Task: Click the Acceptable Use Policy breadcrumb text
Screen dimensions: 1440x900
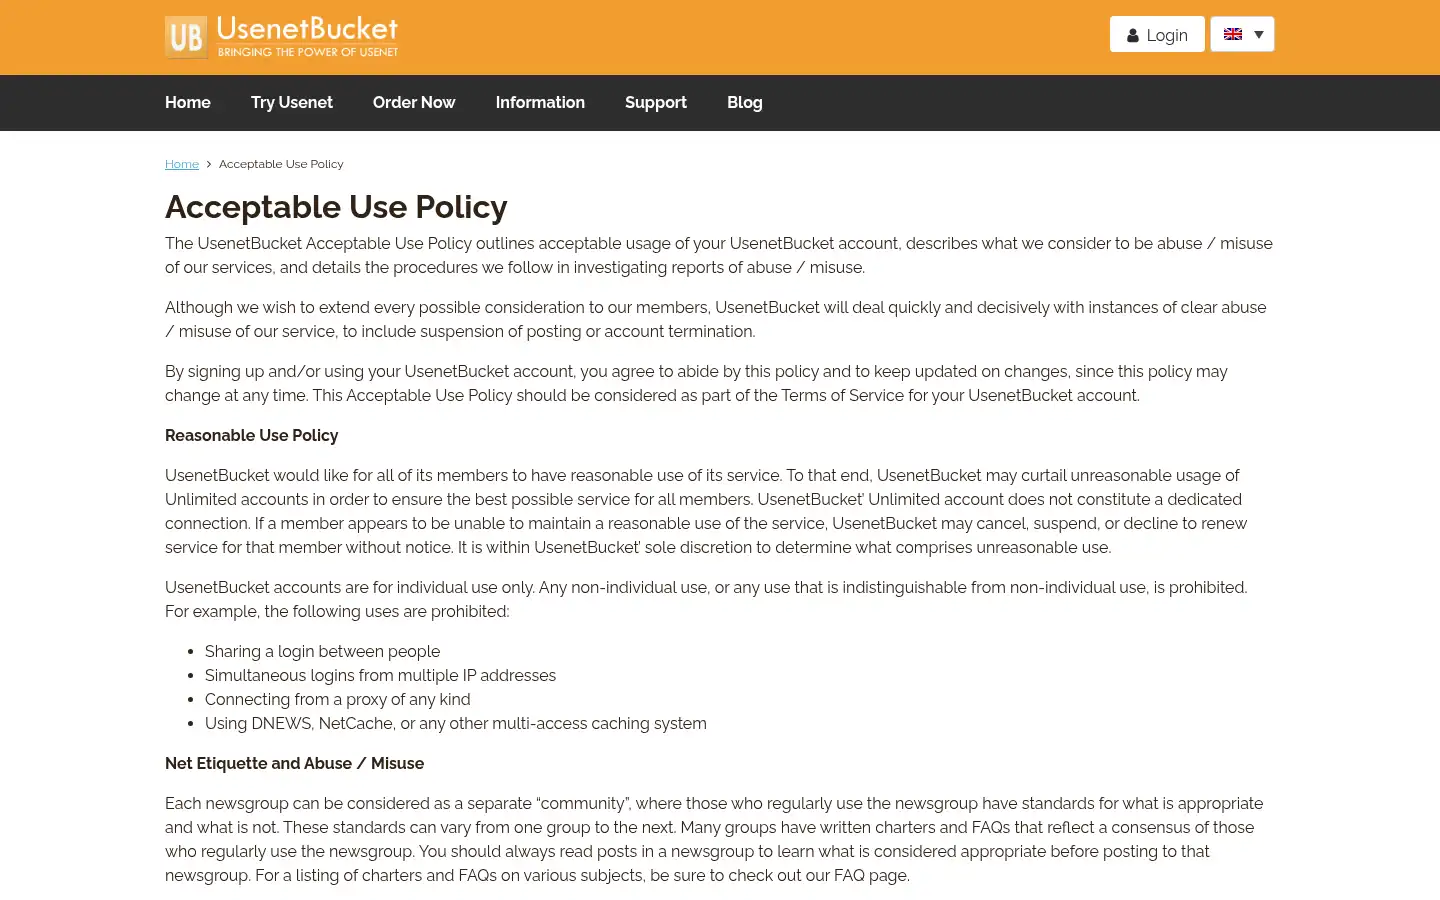Action: tap(281, 164)
